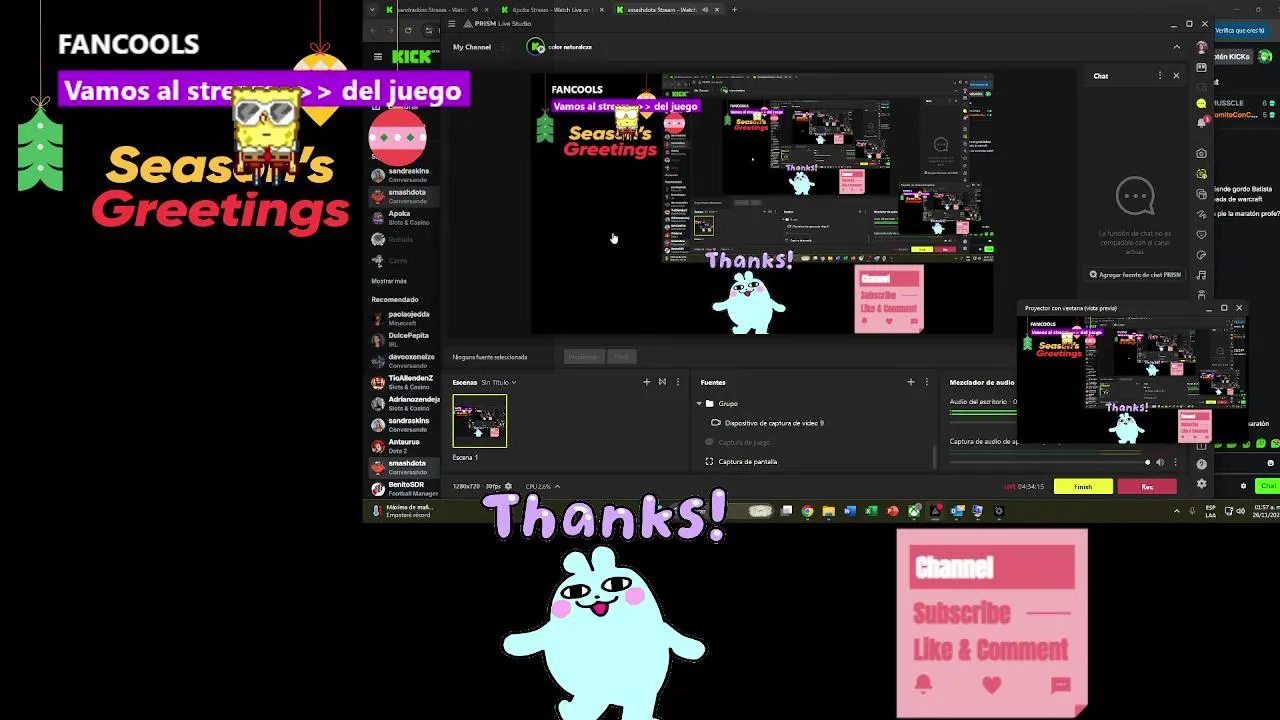Viewport: 1280px width, 720px height.
Task: Open My Channel in PRISM header
Action: pyautogui.click(x=472, y=47)
